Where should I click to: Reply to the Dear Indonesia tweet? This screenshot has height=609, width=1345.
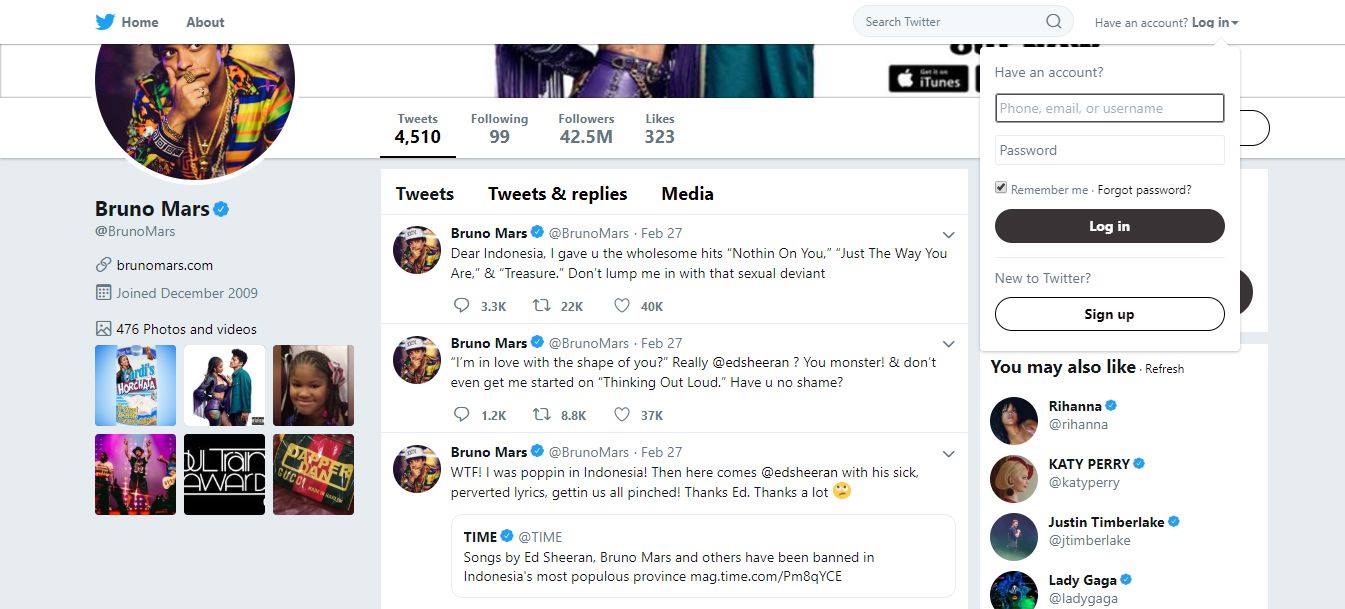(461, 306)
